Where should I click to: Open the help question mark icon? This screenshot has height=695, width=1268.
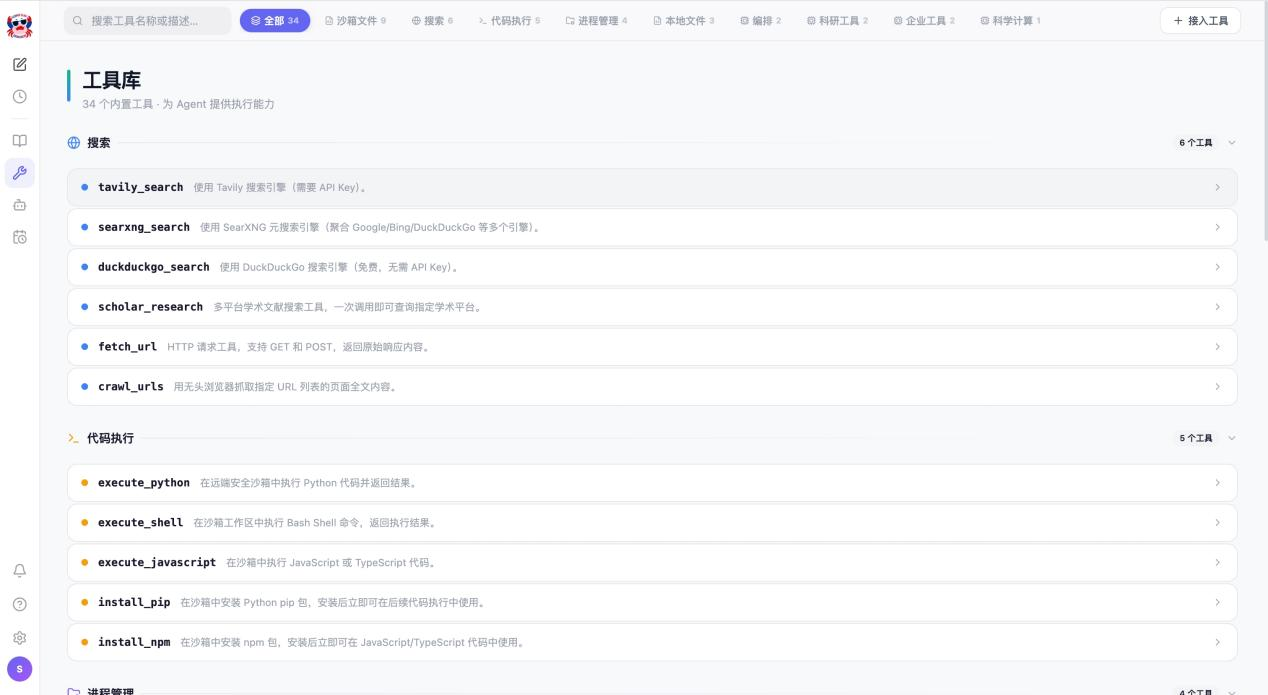19,604
